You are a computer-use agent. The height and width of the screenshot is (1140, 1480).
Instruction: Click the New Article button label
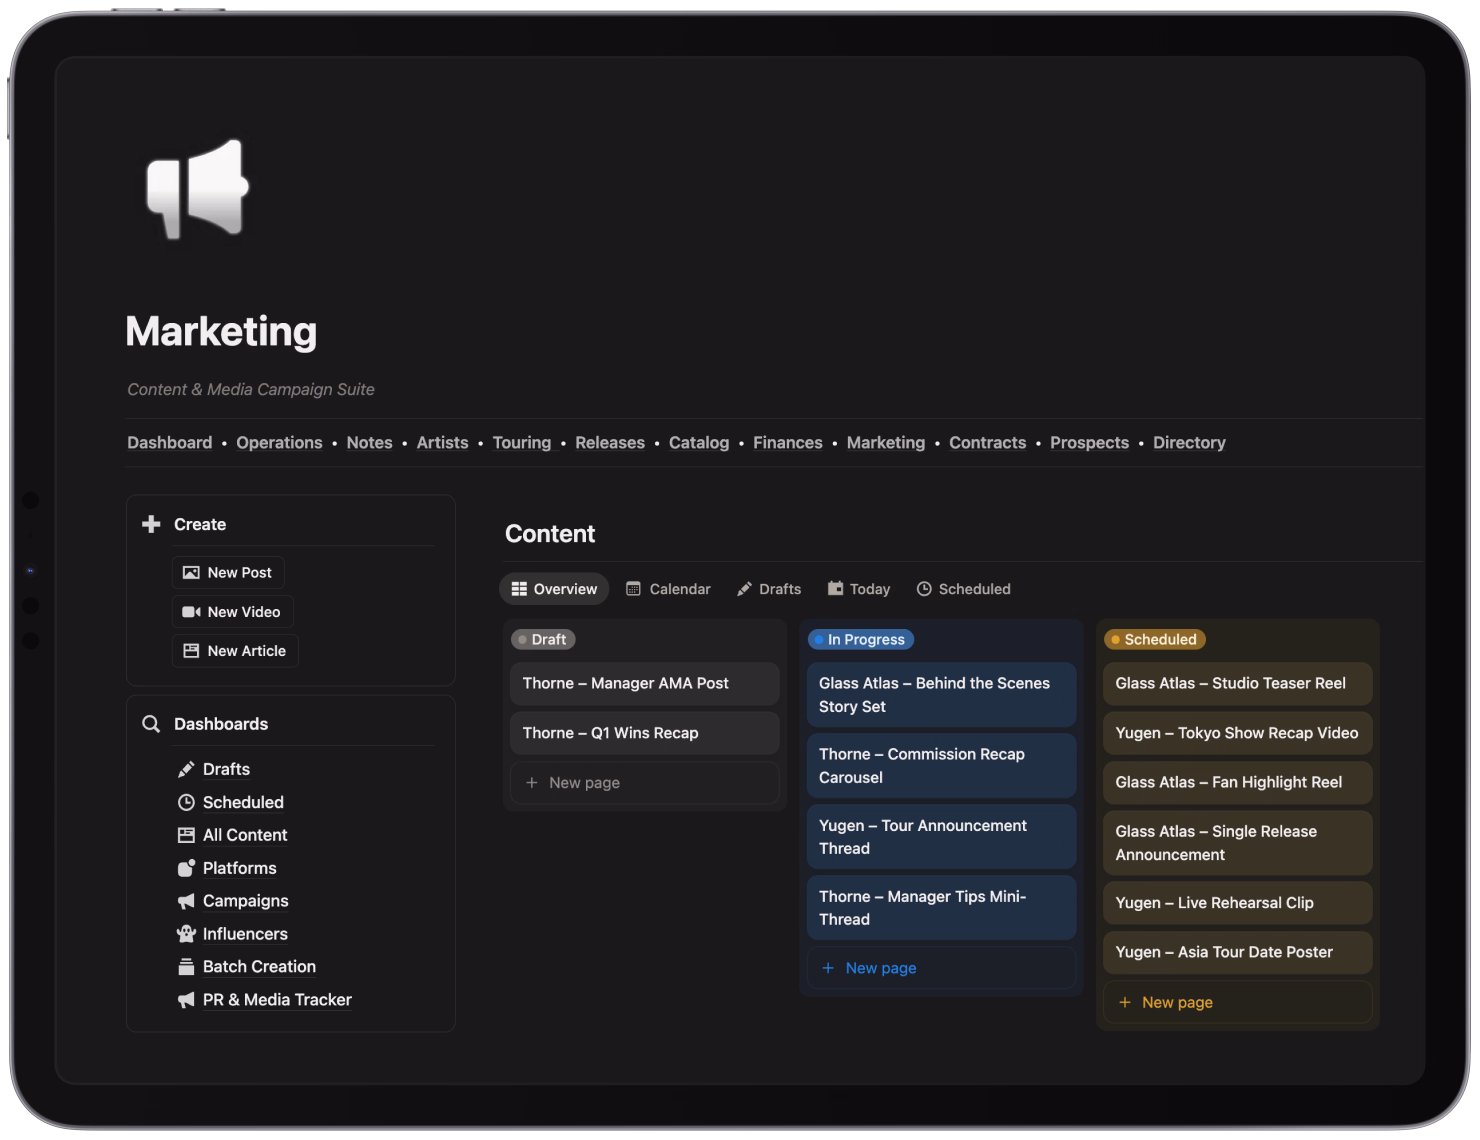(x=246, y=651)
